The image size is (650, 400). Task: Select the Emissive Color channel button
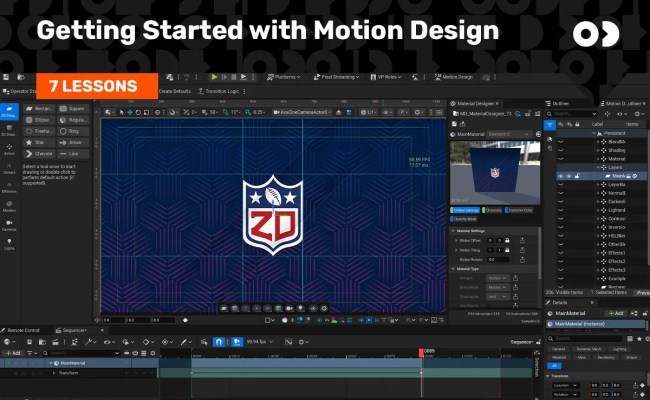coord(519,211)
